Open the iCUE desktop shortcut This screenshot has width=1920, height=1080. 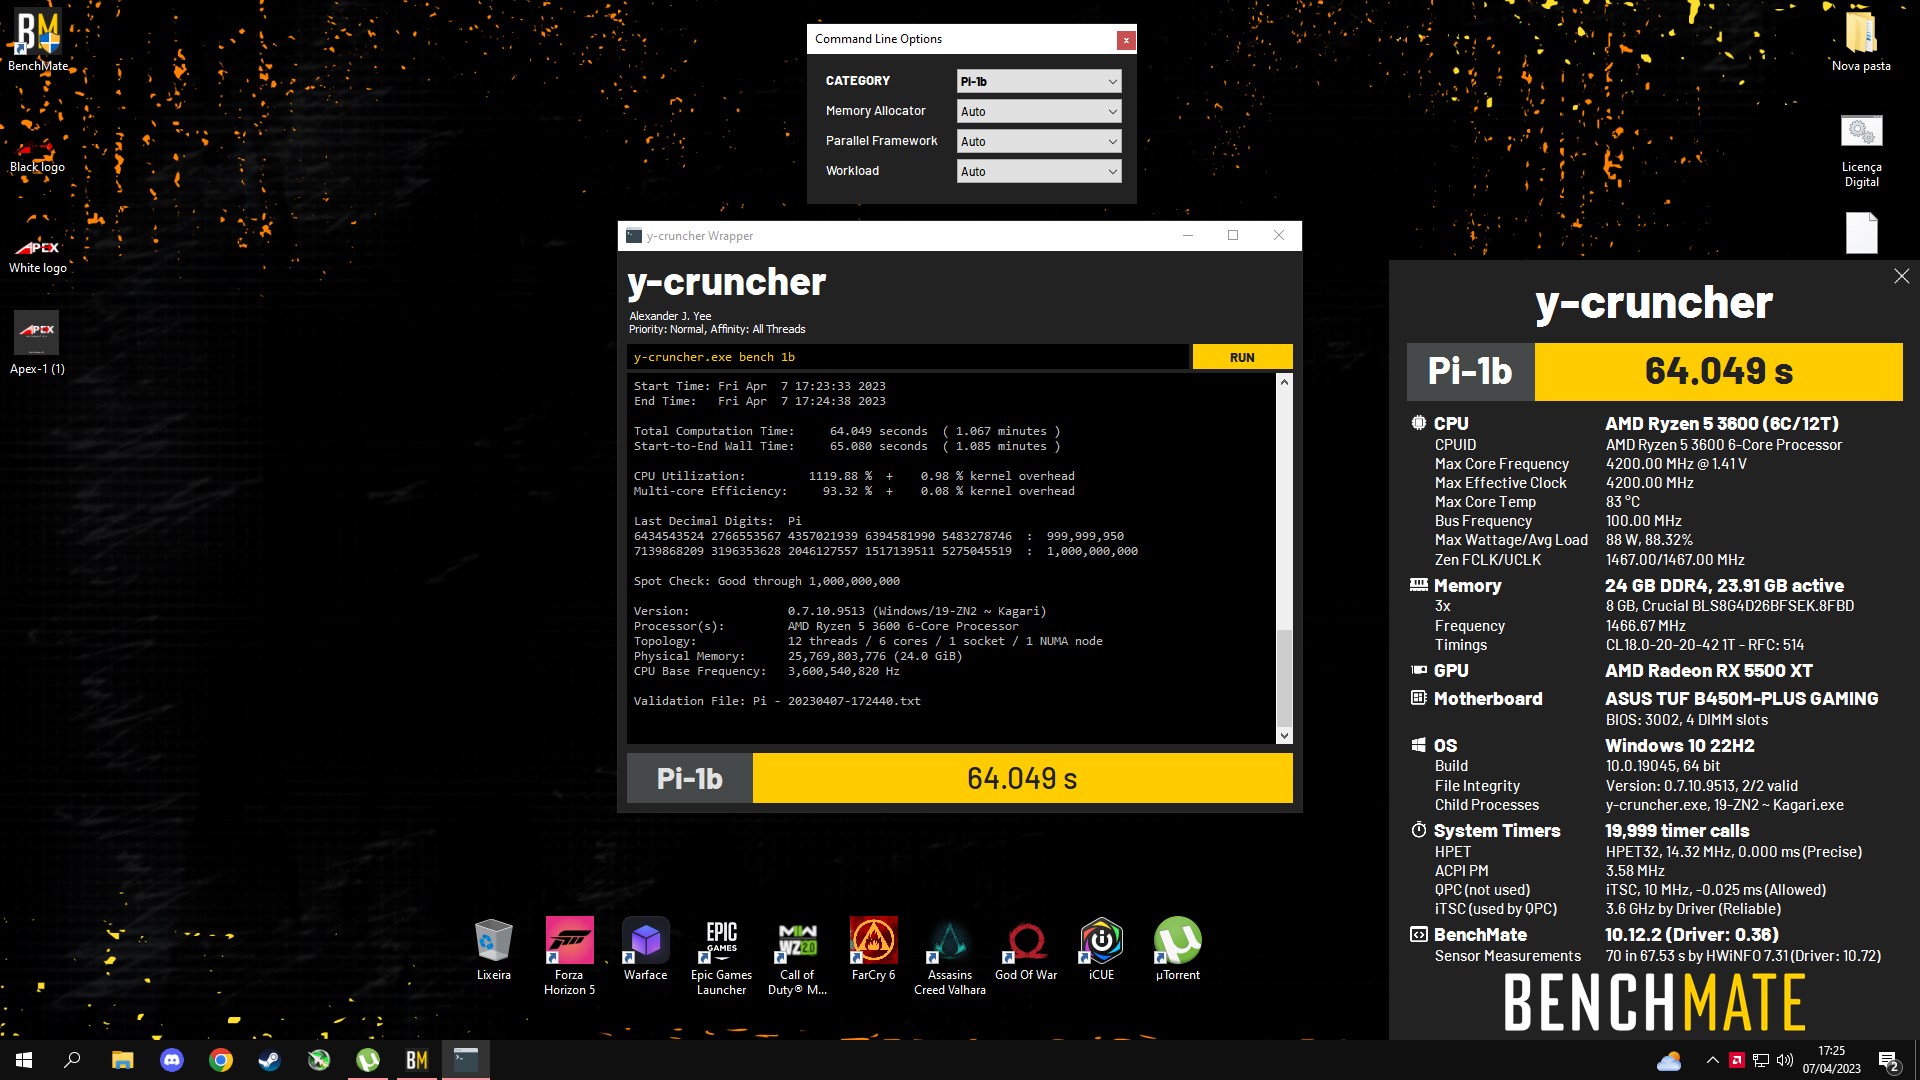pyautogui.click(x=1101, y=949)
